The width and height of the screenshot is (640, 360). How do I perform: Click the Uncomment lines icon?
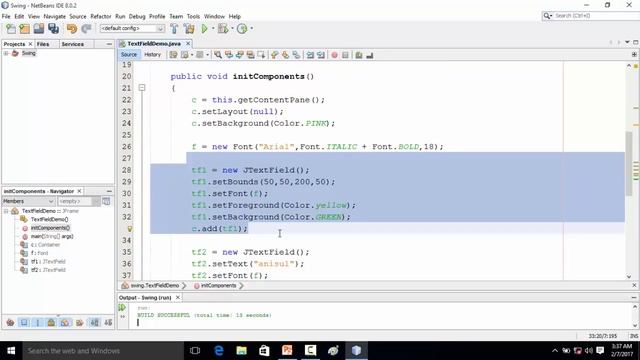[x=370, y=55]
